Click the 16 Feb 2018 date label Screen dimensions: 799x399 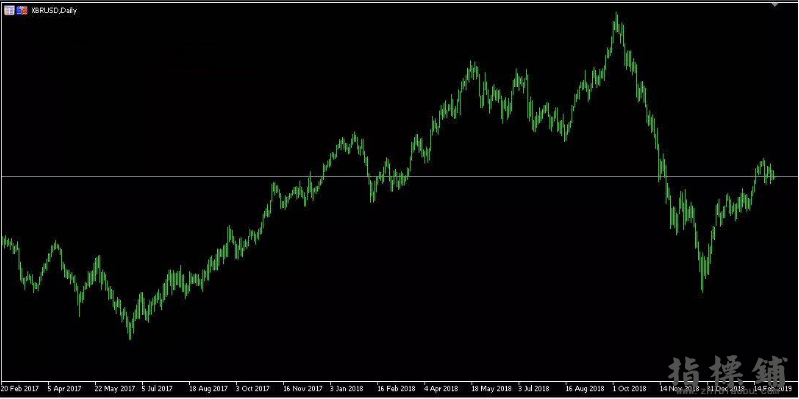coord(396,388)
